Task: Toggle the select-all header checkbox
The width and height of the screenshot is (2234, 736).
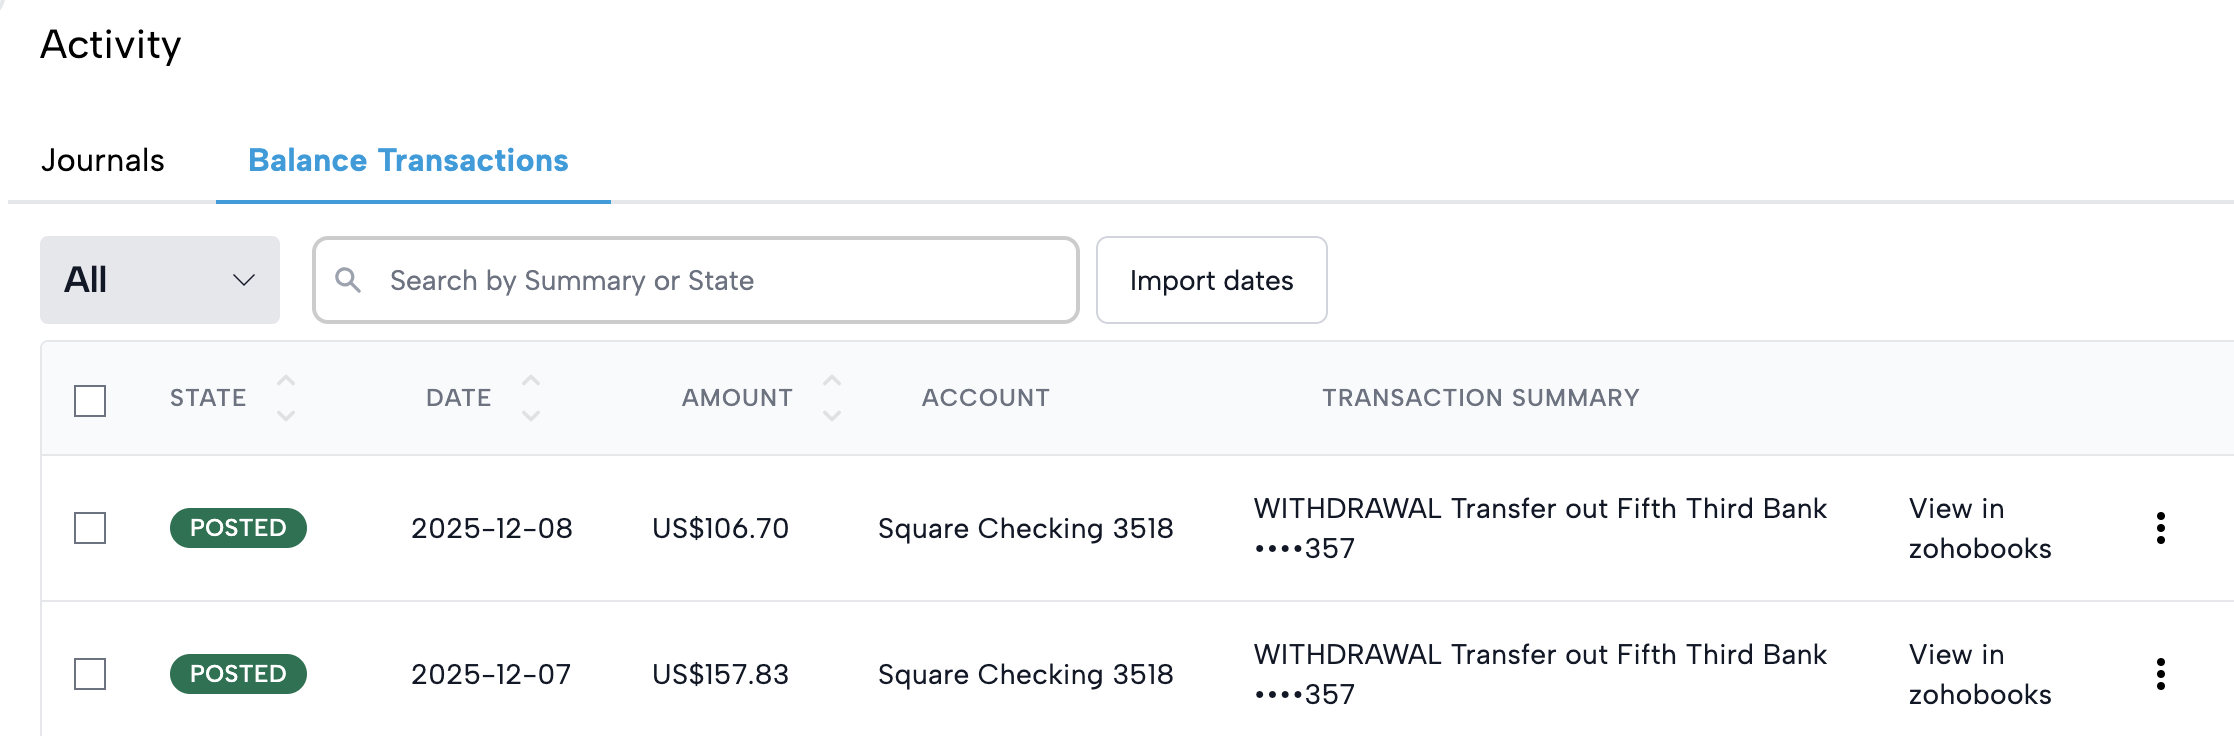Action: tap(90, 401)
